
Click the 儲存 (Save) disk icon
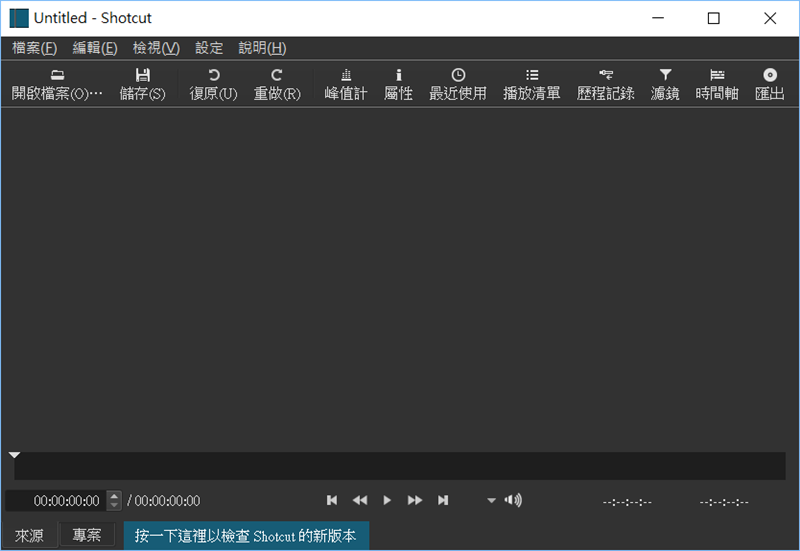pyautogui.click(x=142, y=75)
